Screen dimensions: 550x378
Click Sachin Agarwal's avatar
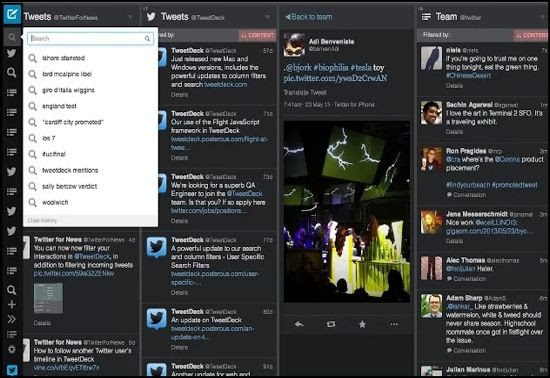pos(431,113)
